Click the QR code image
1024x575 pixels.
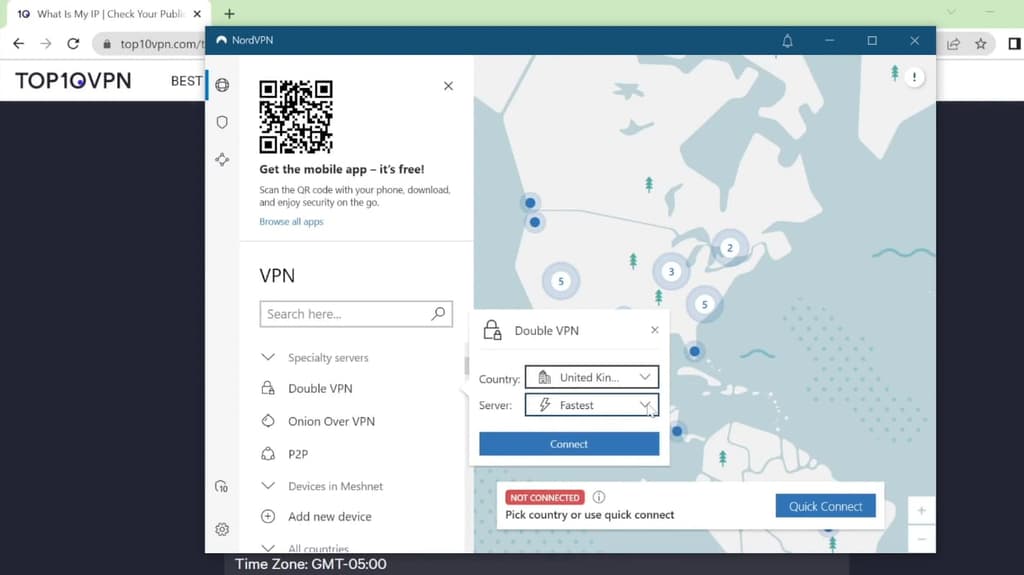click(296, 117)
